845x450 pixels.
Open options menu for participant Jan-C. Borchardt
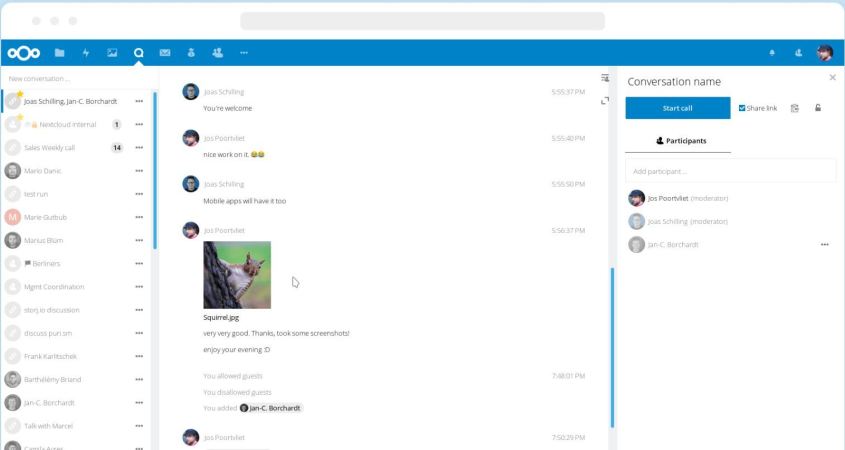coord(825,245)
